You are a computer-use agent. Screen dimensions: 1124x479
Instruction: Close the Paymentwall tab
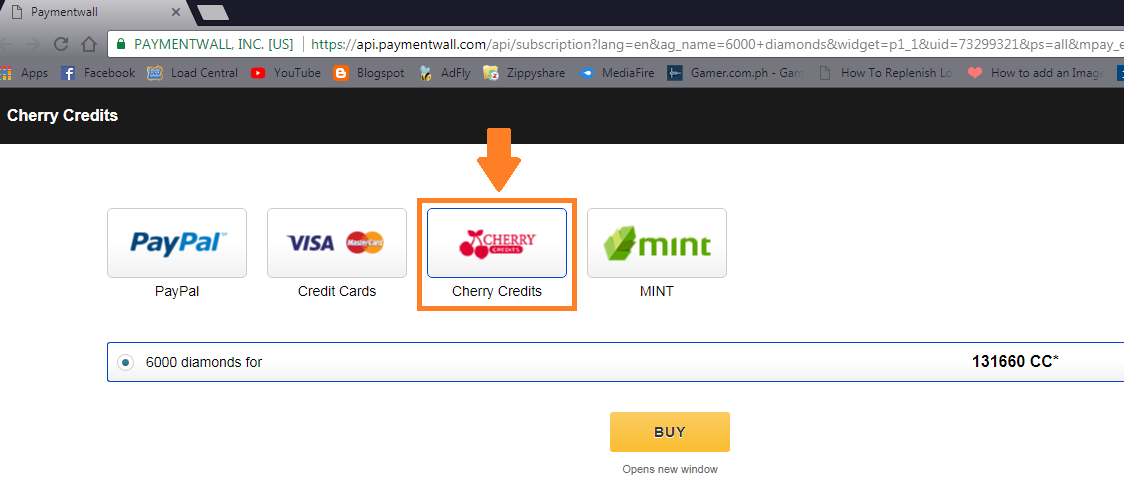click(176, 12)
